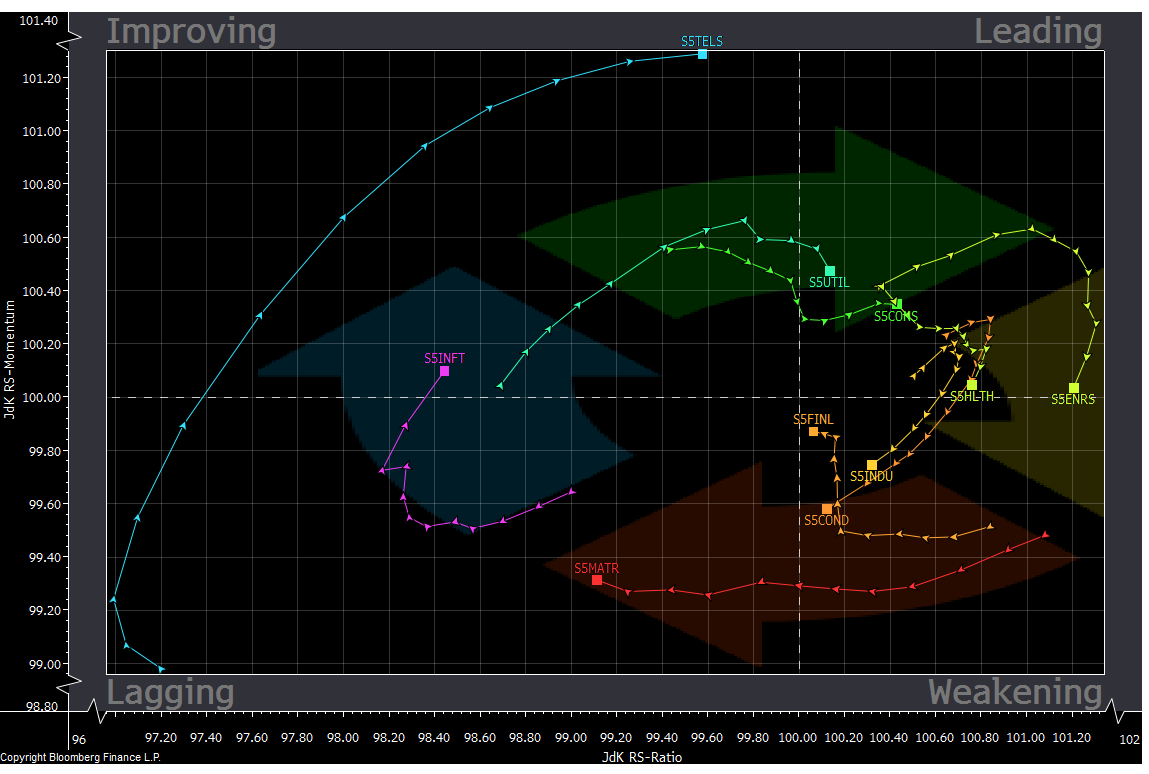Image resolution: width=1149 pixels, height=774 pixels.
Task: Click the S5TELS cyan square endpoint marker
Action: [702, 54]
